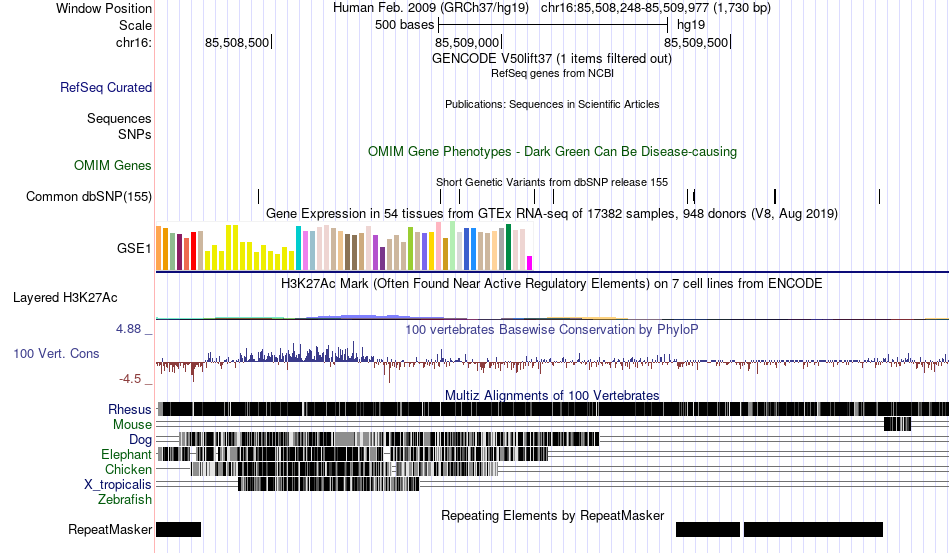950x553 pixels.
Task: Click the 500 bases scale bar
Action: point(553,25)
